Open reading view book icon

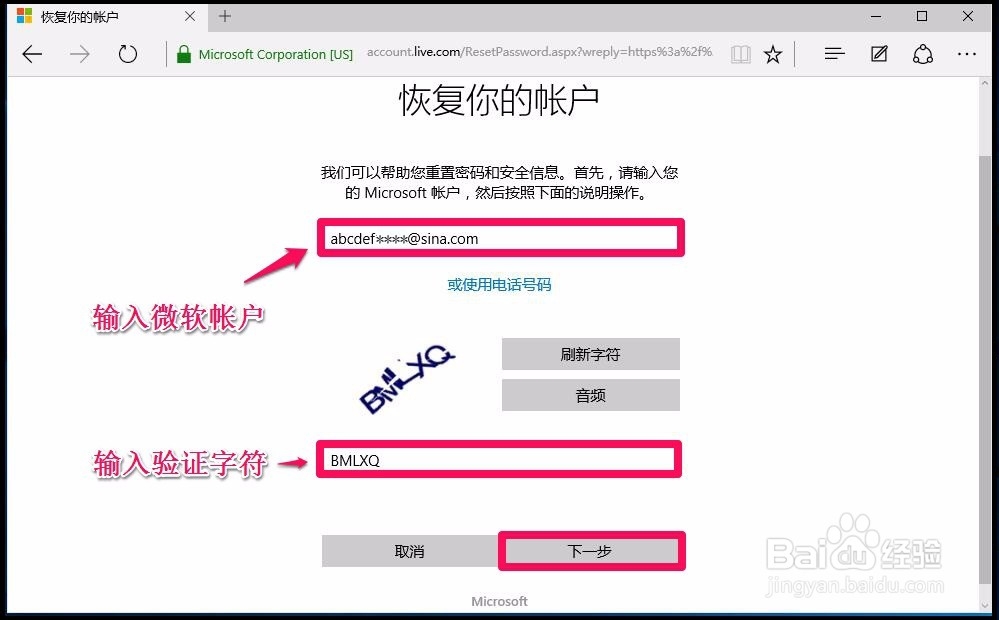click(x=740, y=54)
